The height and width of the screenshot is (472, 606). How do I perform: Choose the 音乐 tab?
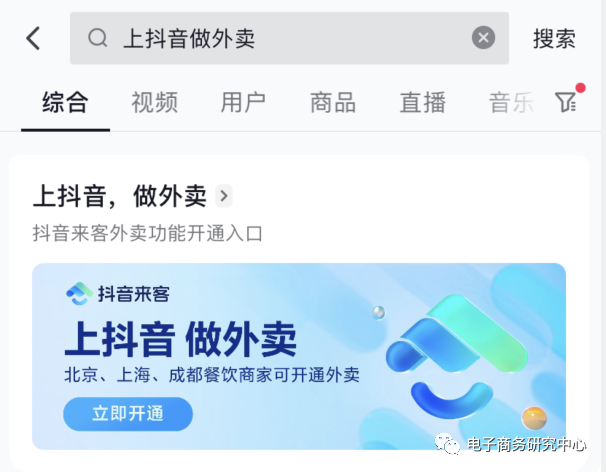(511, 102)
